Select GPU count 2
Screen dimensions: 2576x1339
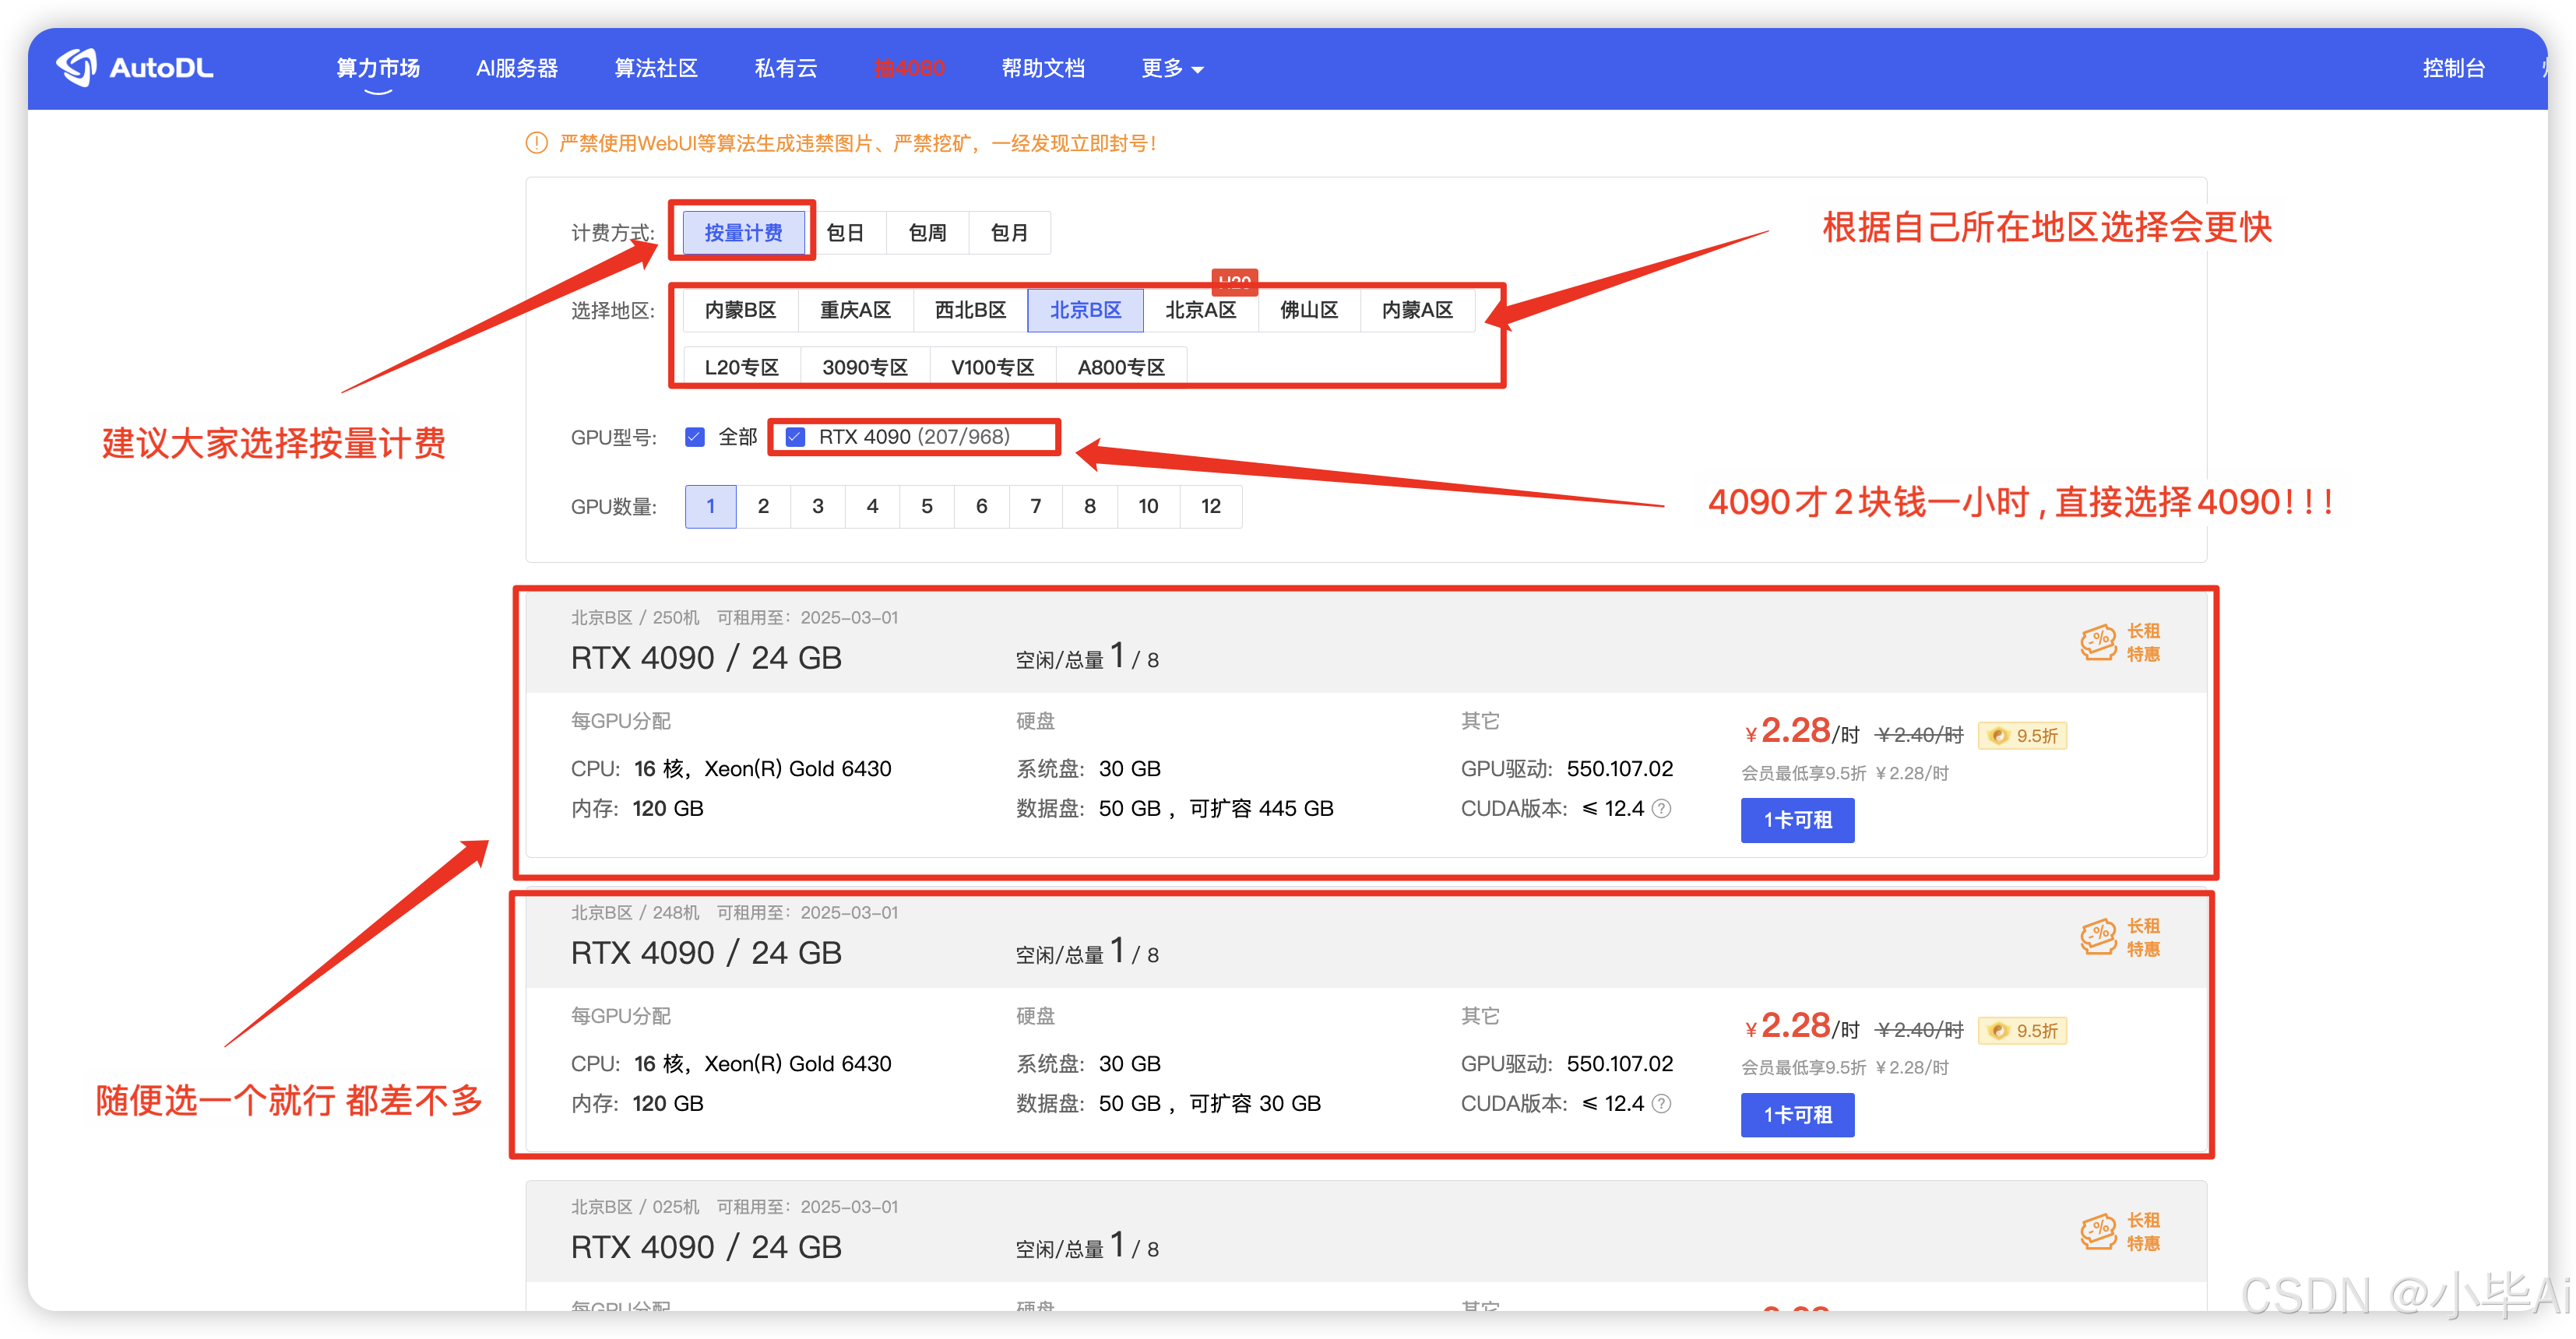point(763,506)
